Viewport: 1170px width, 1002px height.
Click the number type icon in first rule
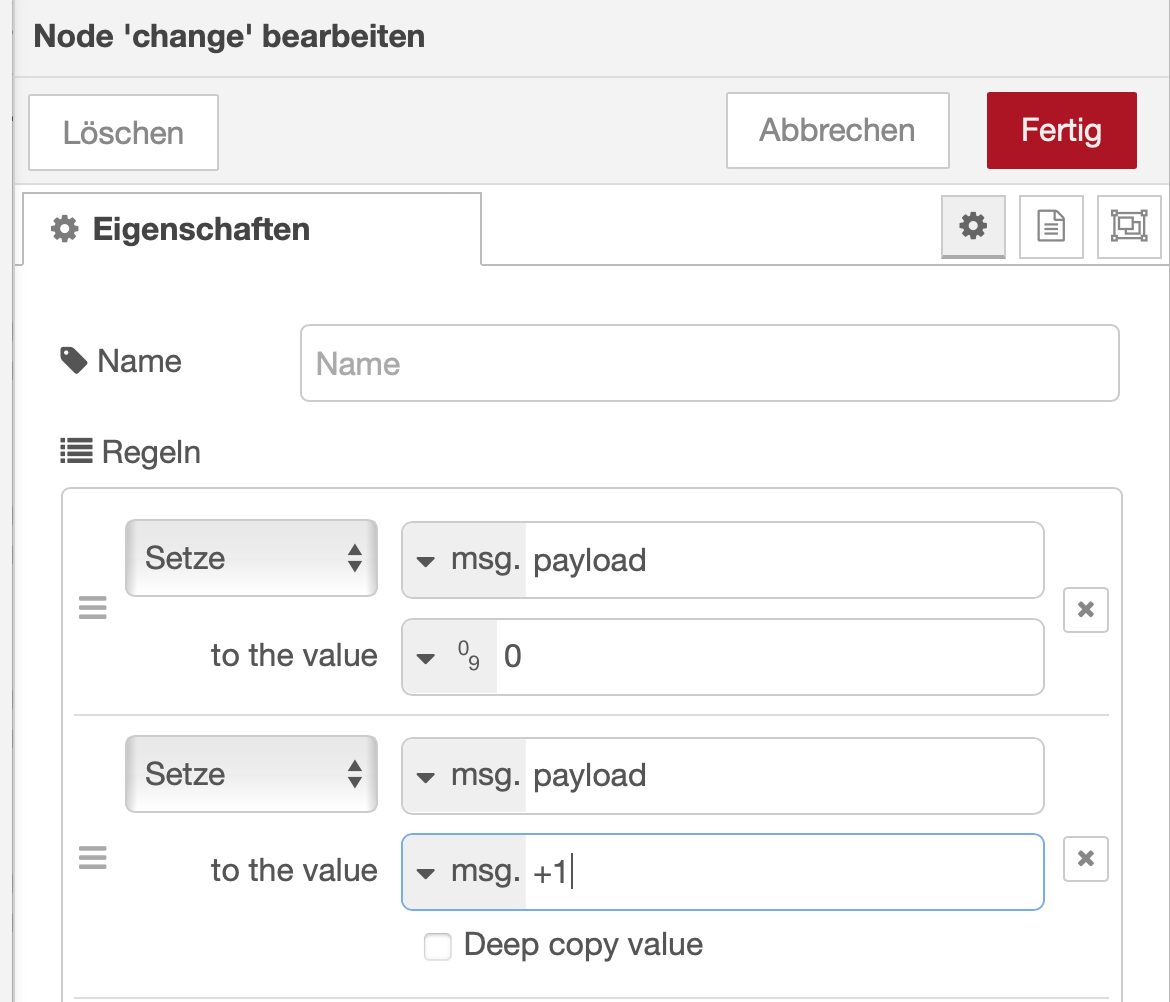468,656
